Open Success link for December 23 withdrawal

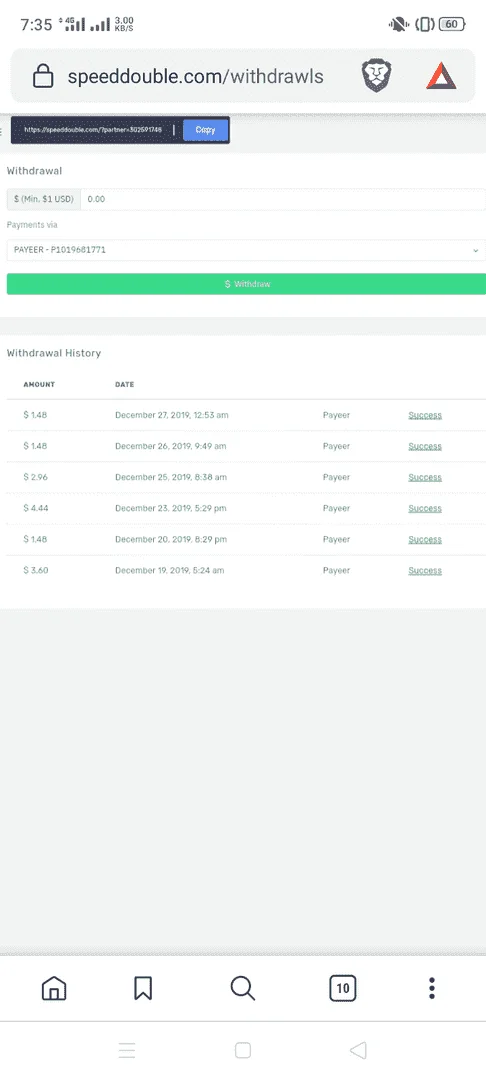(425, 508)
